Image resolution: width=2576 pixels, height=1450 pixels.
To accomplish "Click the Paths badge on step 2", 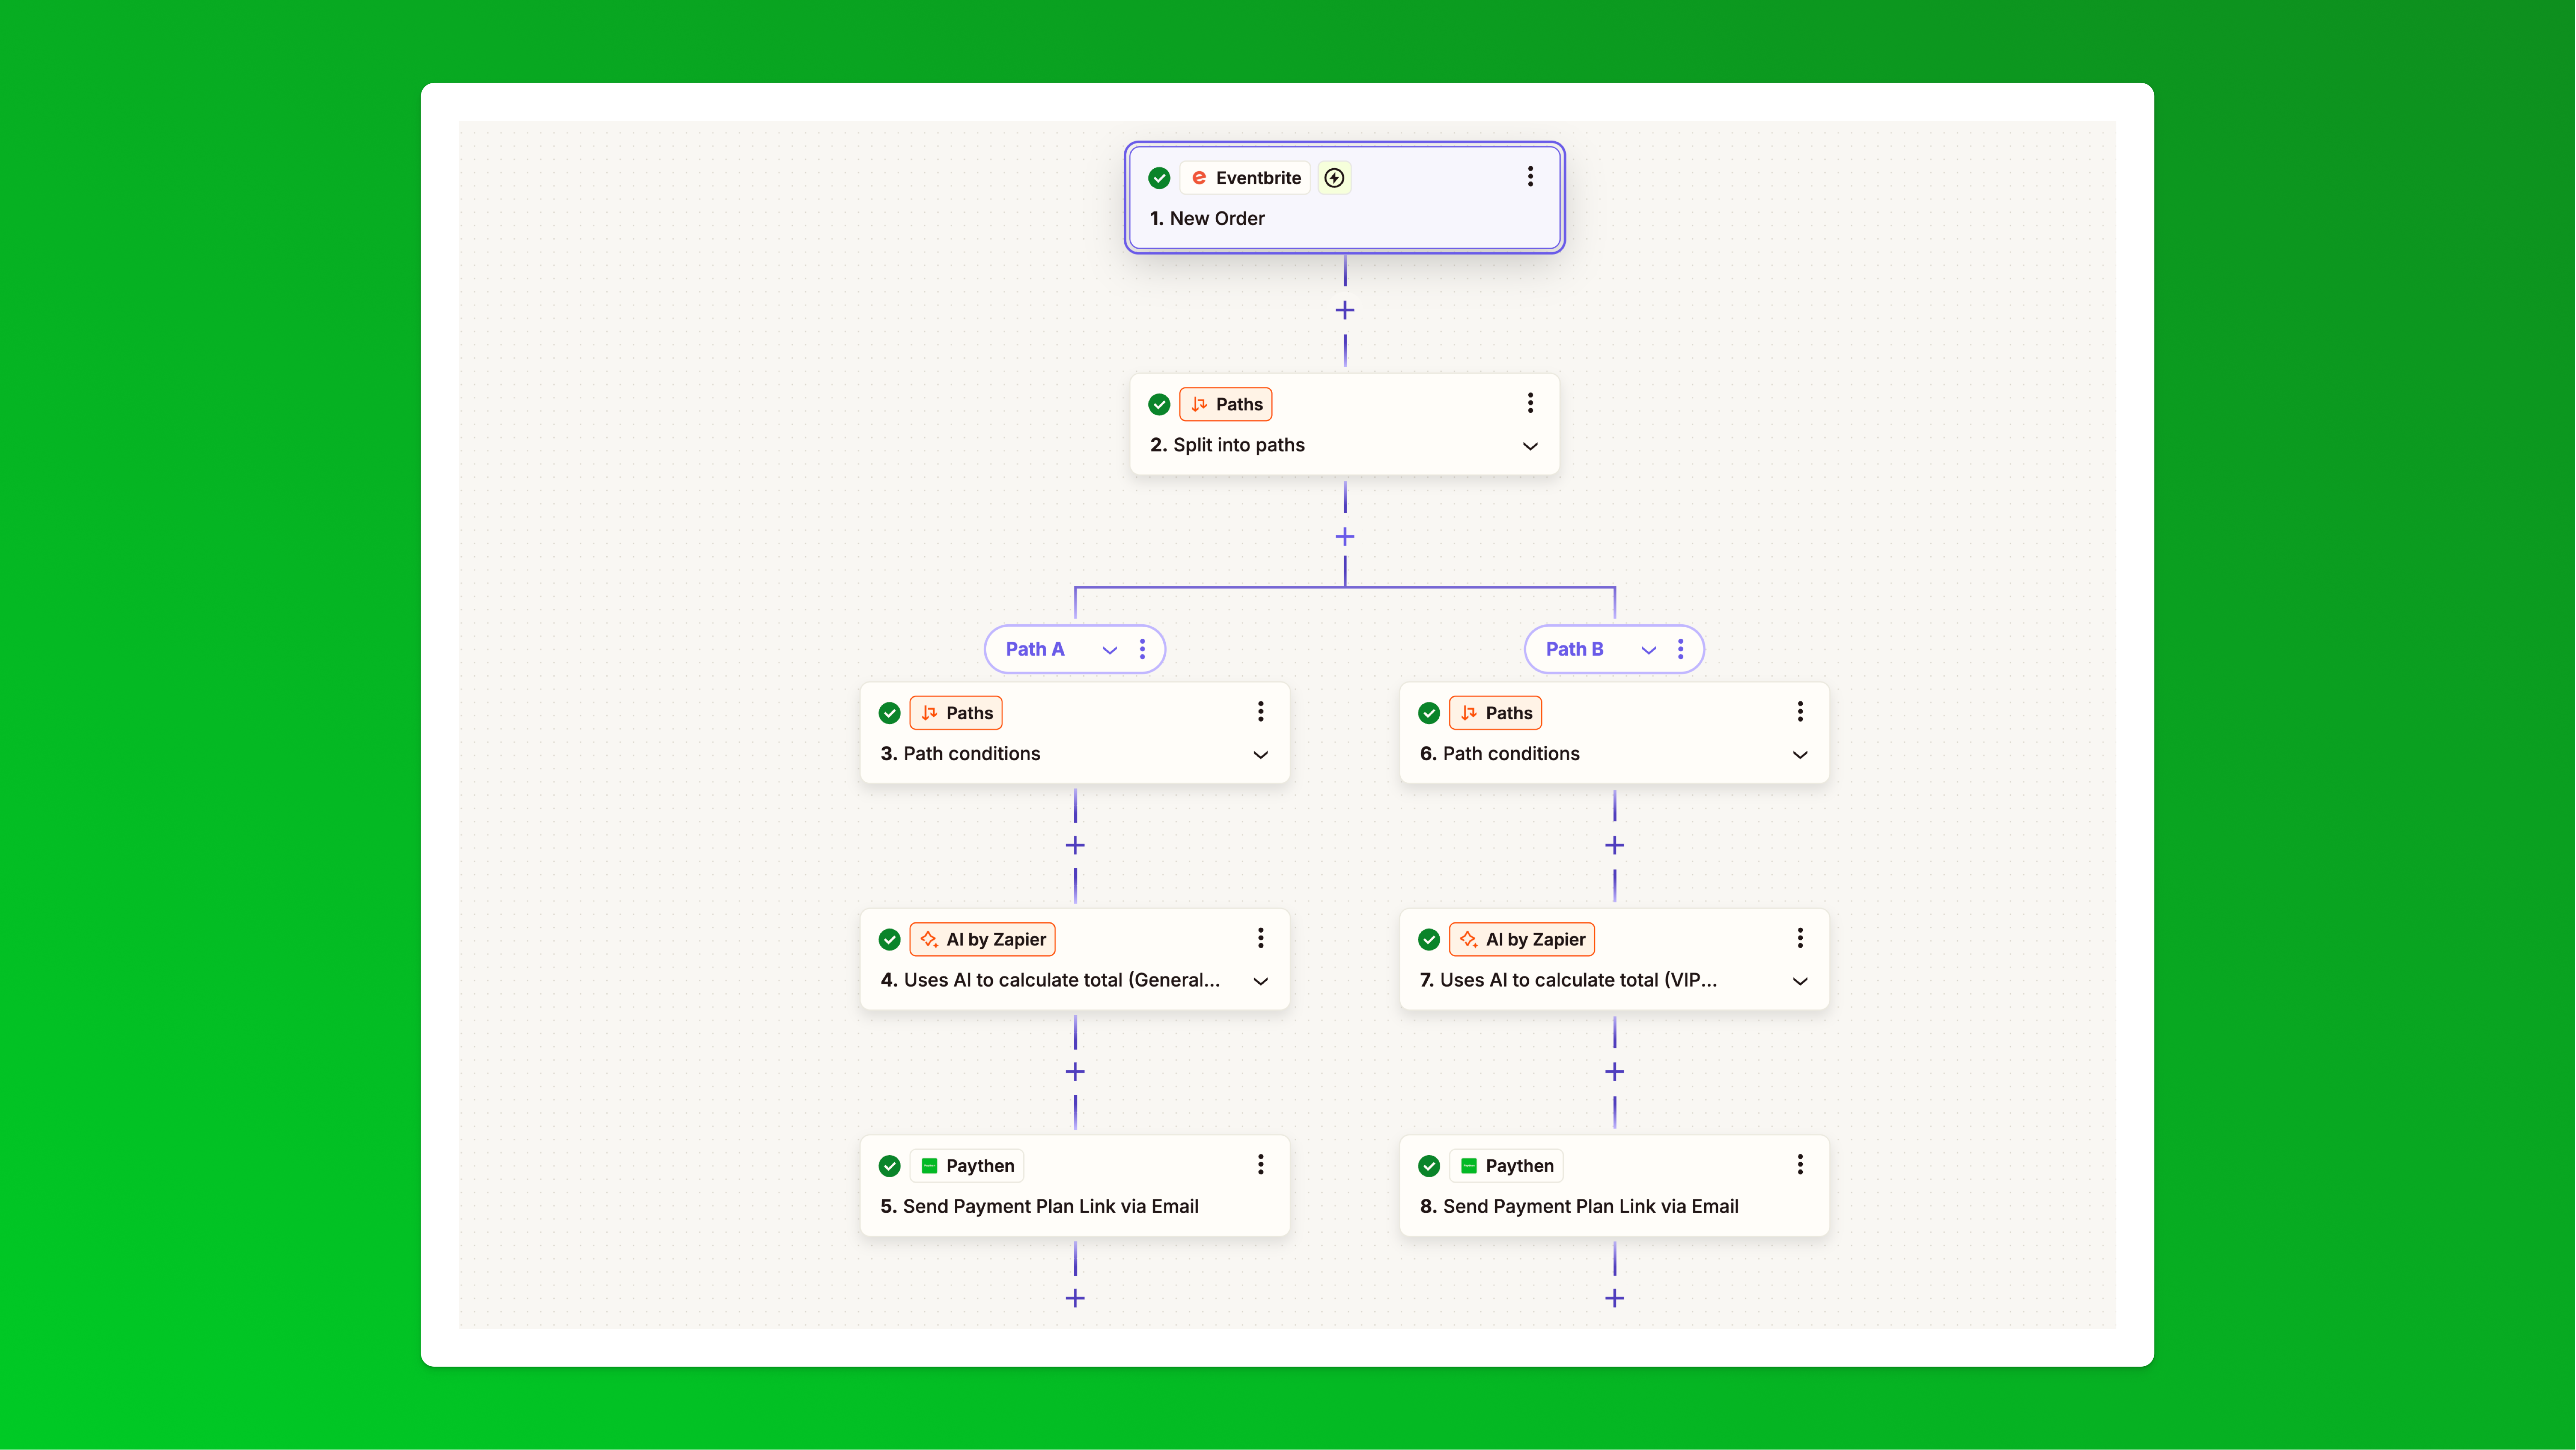I will pos(1226,404).
